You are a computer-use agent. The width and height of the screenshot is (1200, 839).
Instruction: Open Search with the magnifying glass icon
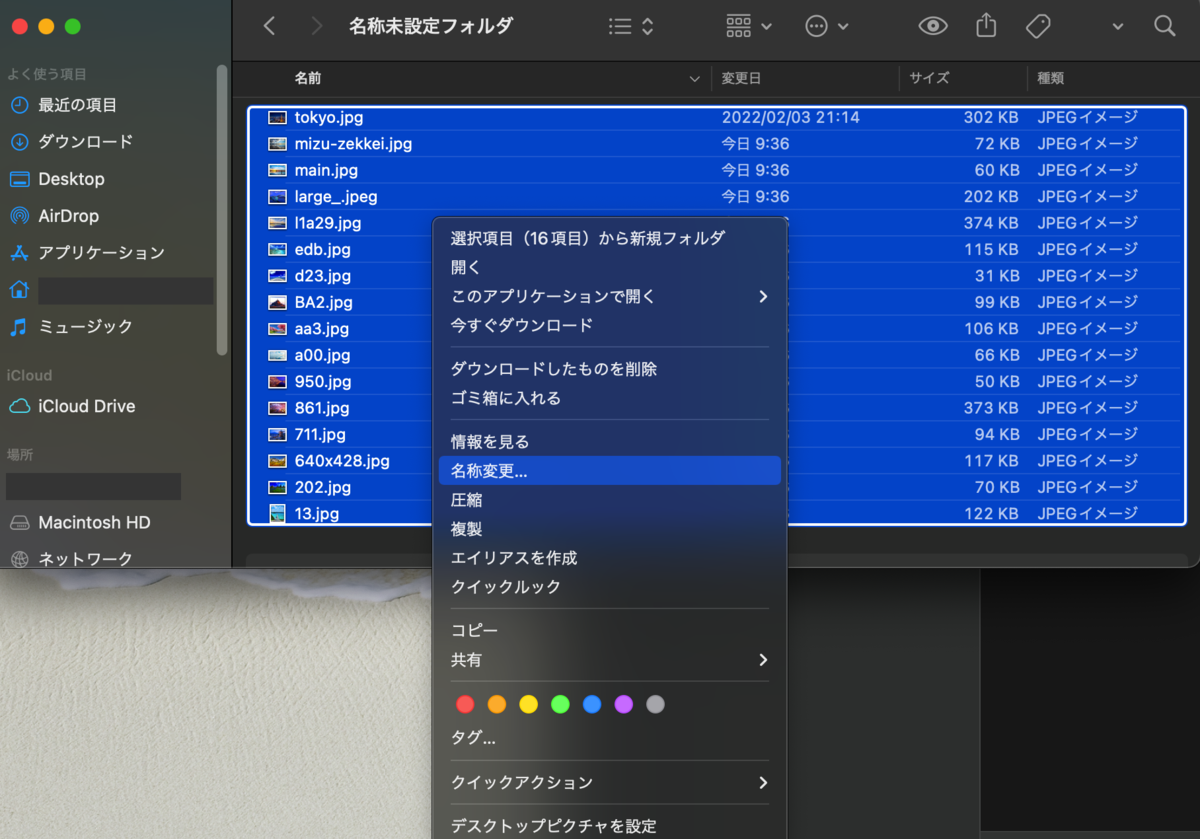click(x=1164, y=26)
